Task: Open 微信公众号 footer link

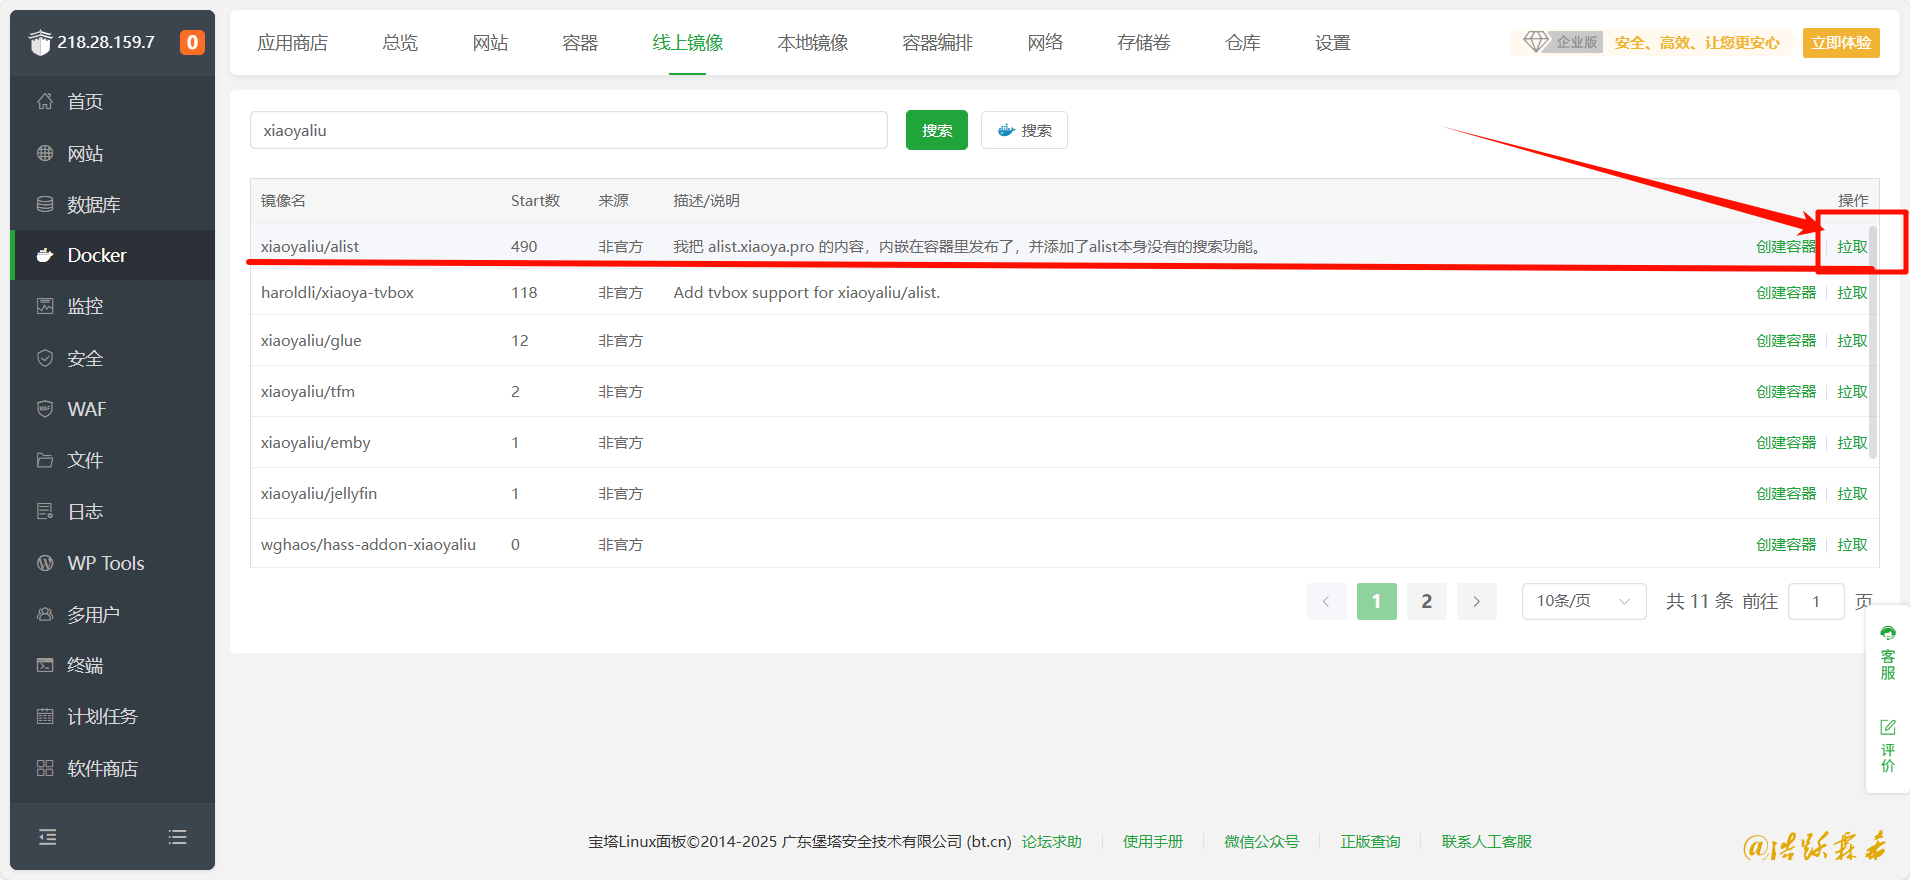Action: 1262,842
